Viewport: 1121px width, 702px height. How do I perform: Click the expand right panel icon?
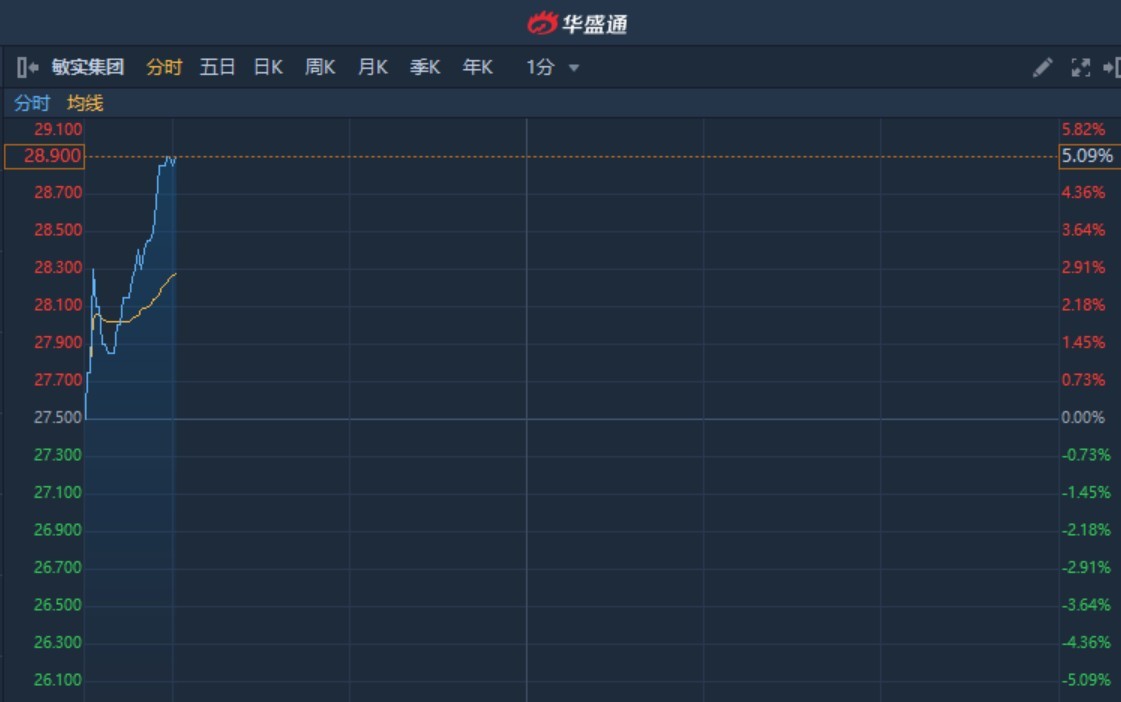[1111, 68]
